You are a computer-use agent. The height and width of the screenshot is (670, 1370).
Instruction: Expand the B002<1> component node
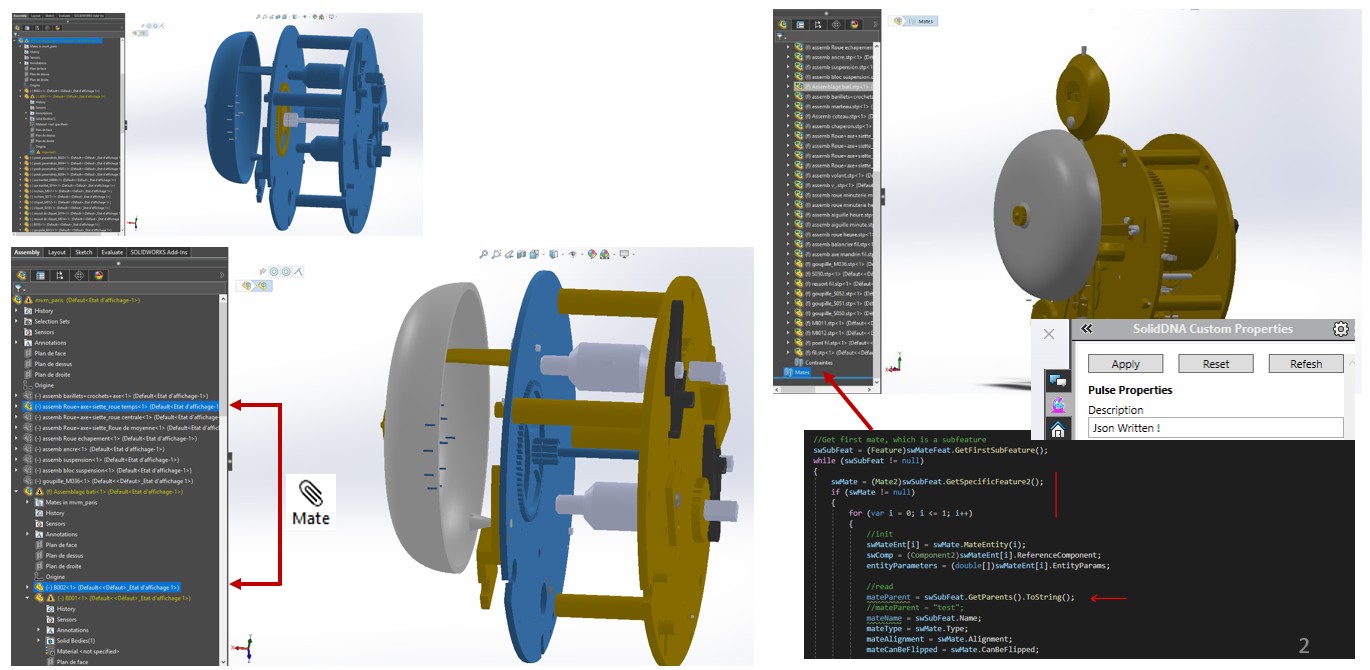(28, 587)
